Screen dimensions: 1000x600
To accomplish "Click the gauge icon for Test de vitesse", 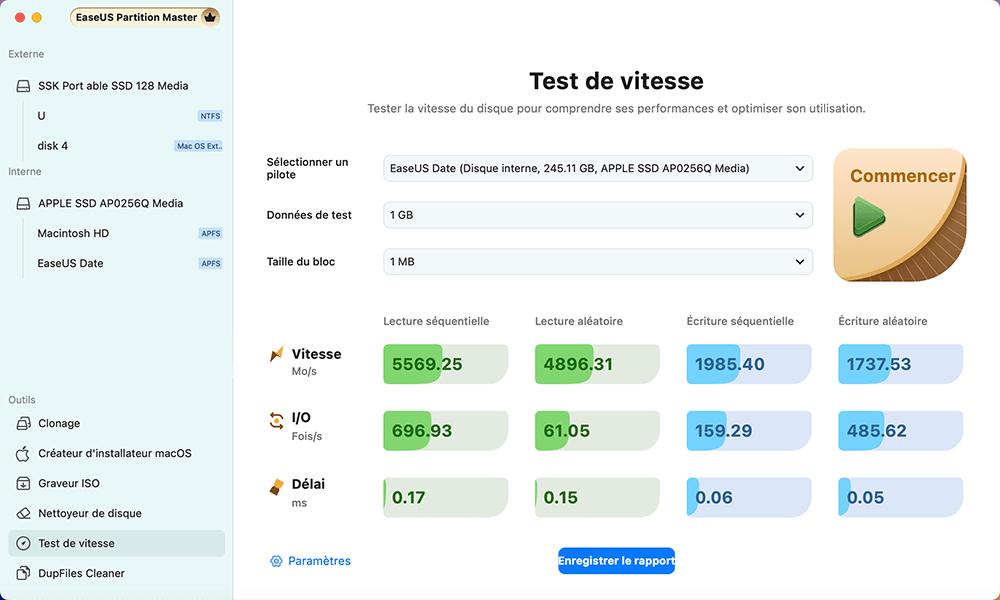I will [23, 543].
